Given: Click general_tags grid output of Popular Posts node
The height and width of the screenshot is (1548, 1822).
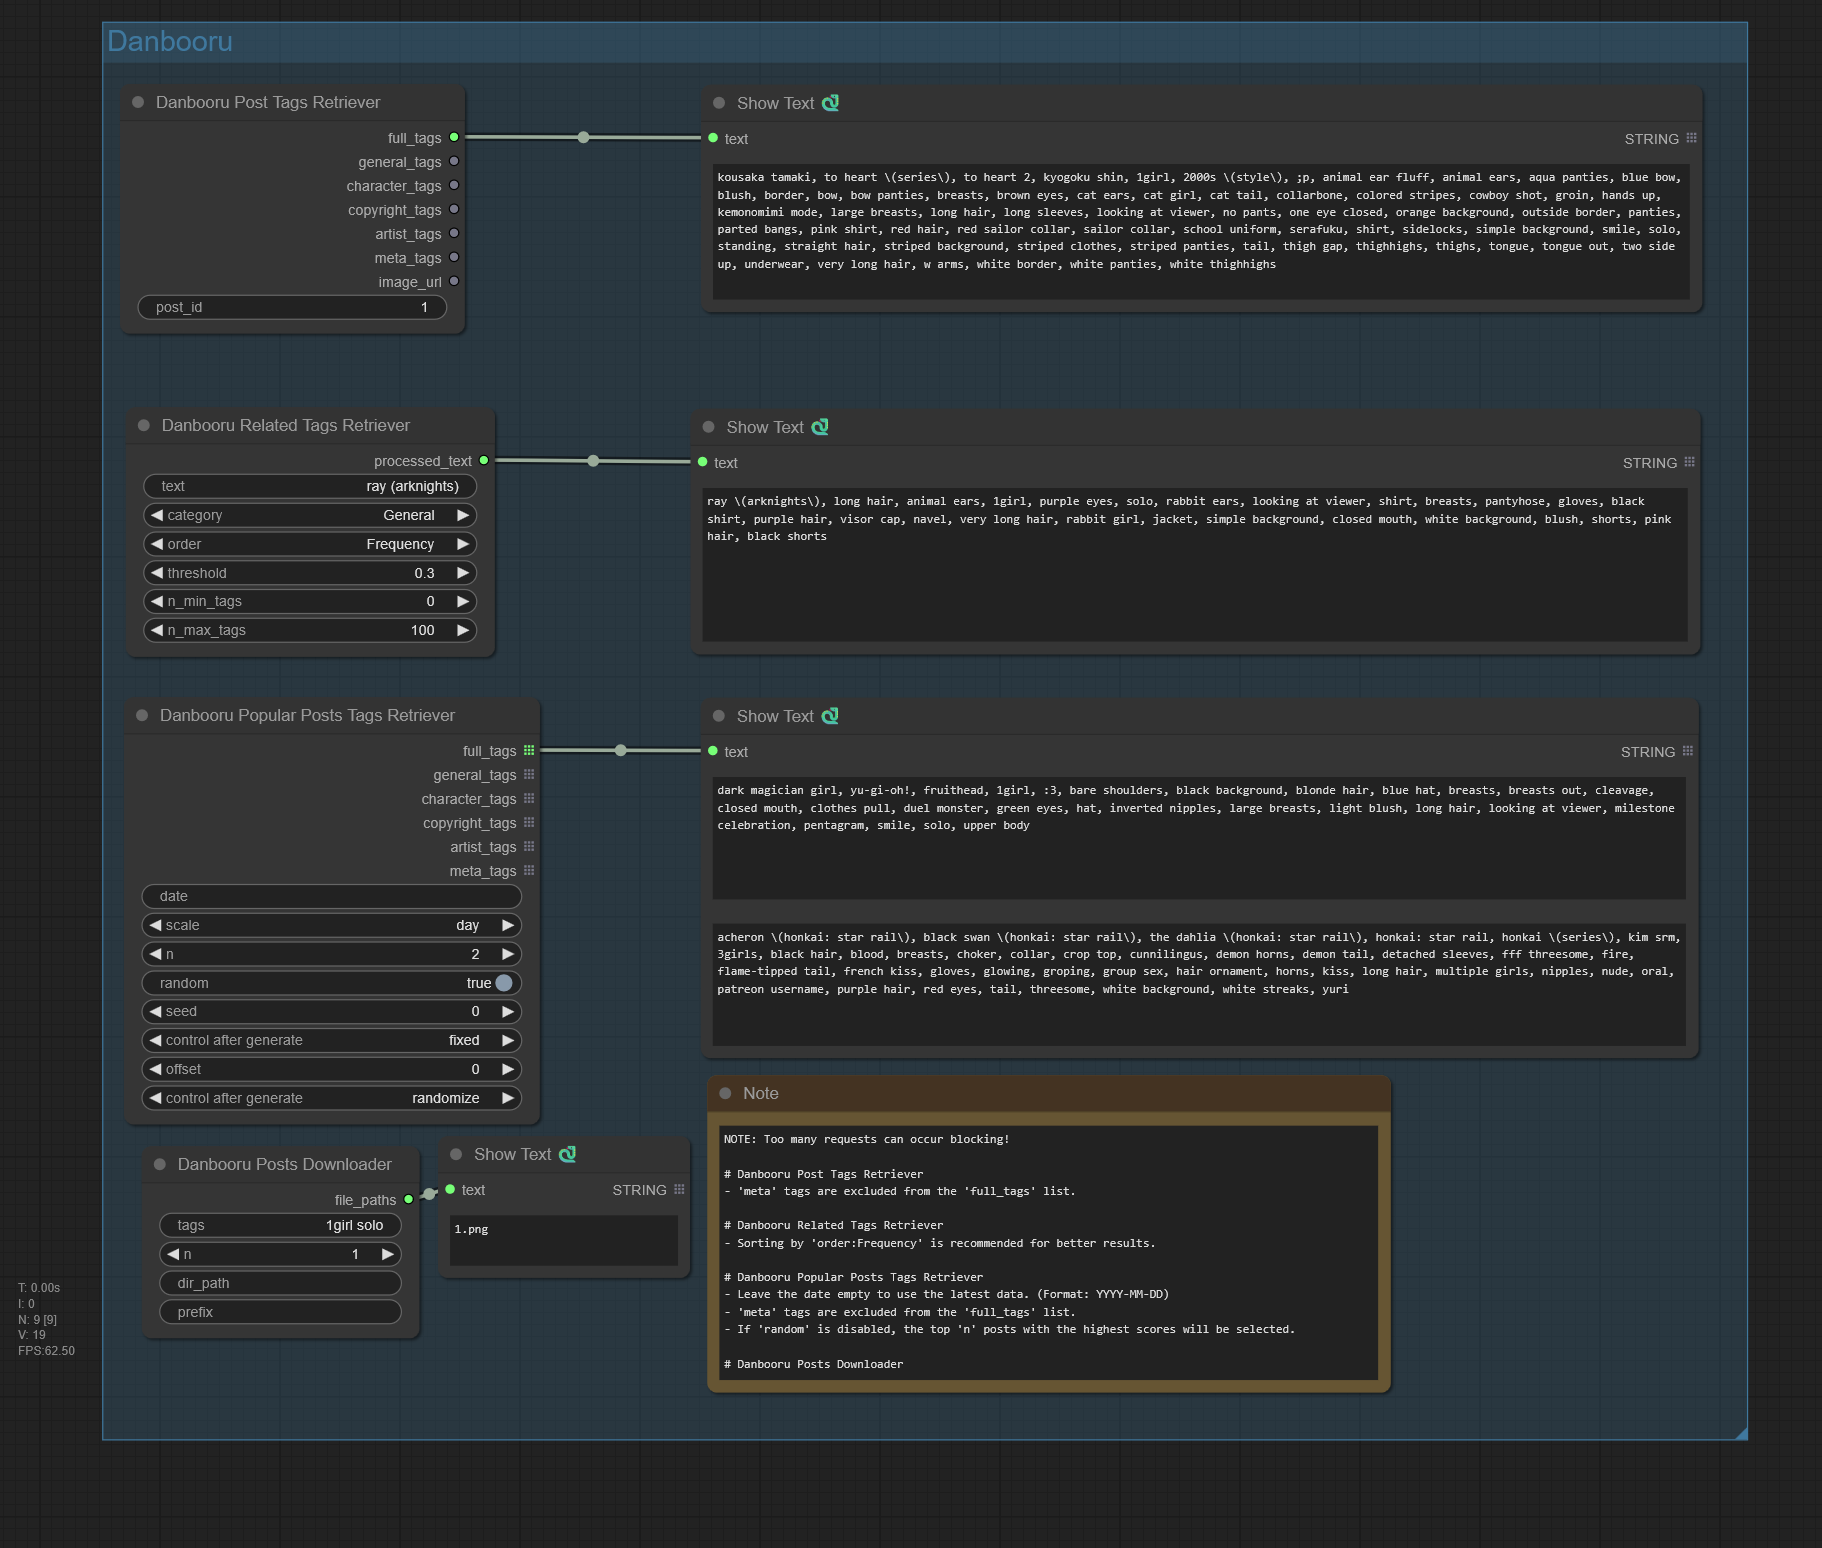Looking at the screenshot, I should coord(529,774).
